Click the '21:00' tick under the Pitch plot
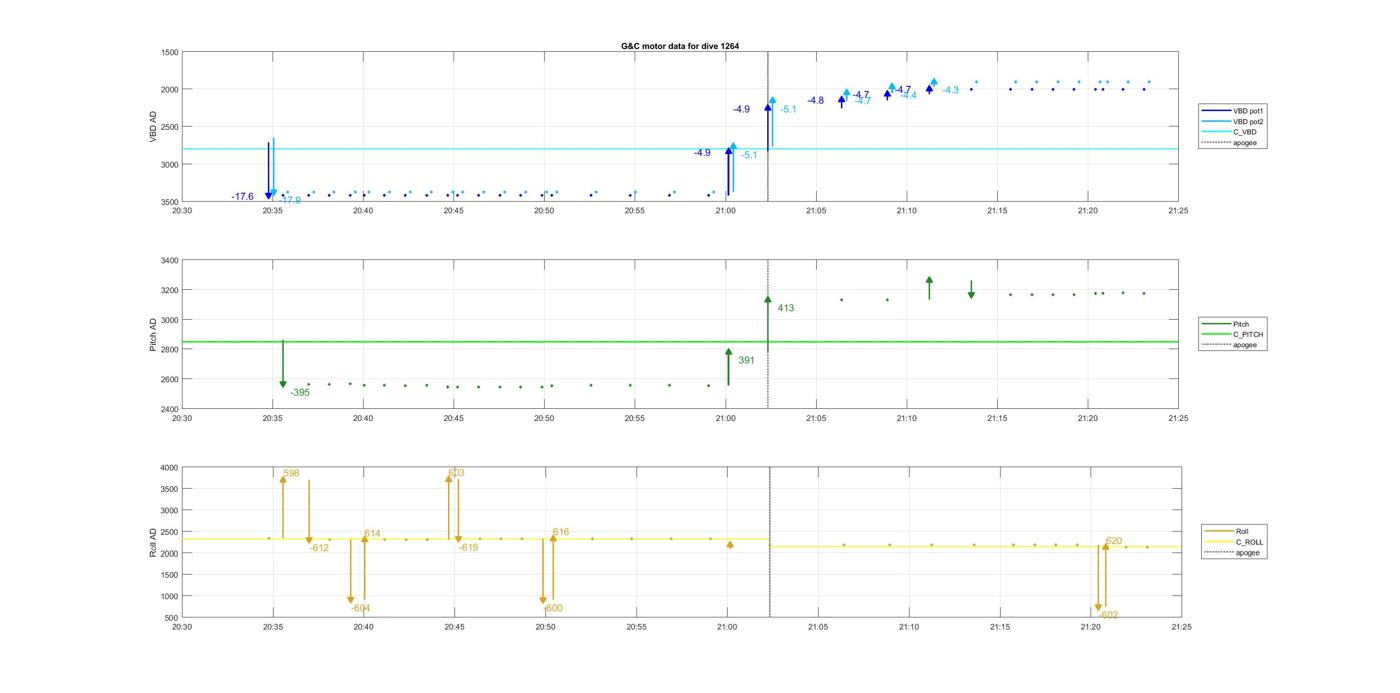This screenshot has width=1400, height=693. click(x=725, y=418)
